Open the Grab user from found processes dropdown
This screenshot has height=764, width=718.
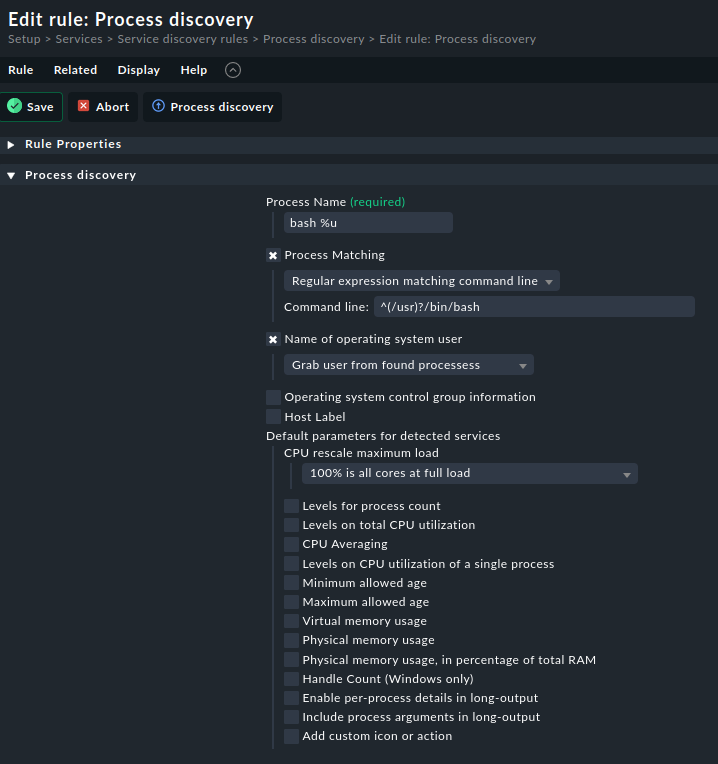409,365
